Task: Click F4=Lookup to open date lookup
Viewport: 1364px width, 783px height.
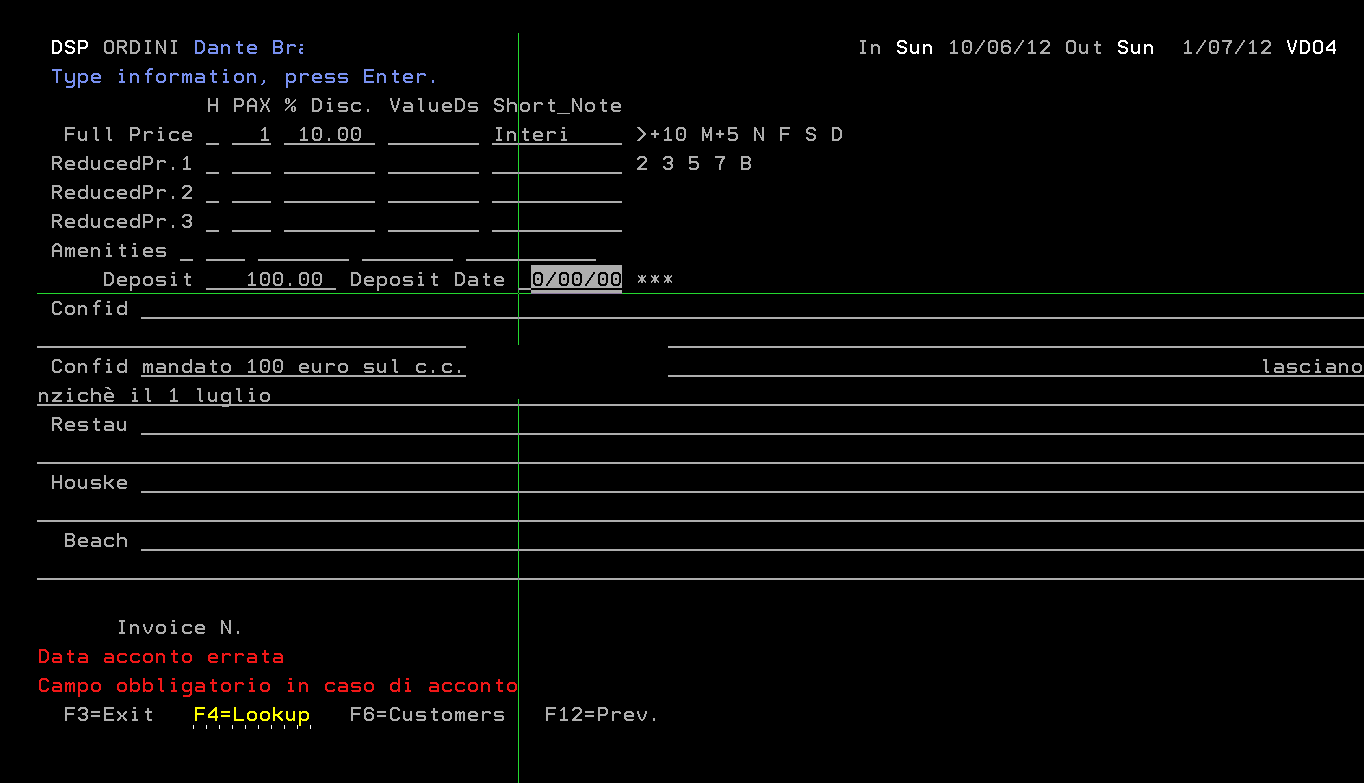Action: click(251, 714)
